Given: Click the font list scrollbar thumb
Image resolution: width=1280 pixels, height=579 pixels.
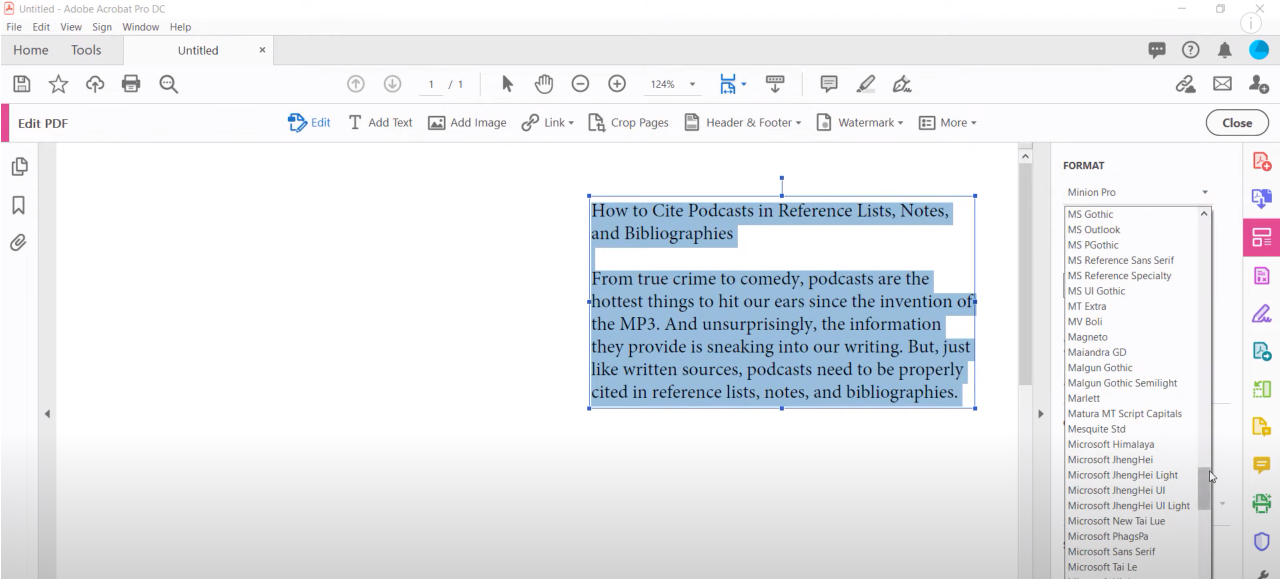Looking at the screenshot, I should coord(1204,489).
